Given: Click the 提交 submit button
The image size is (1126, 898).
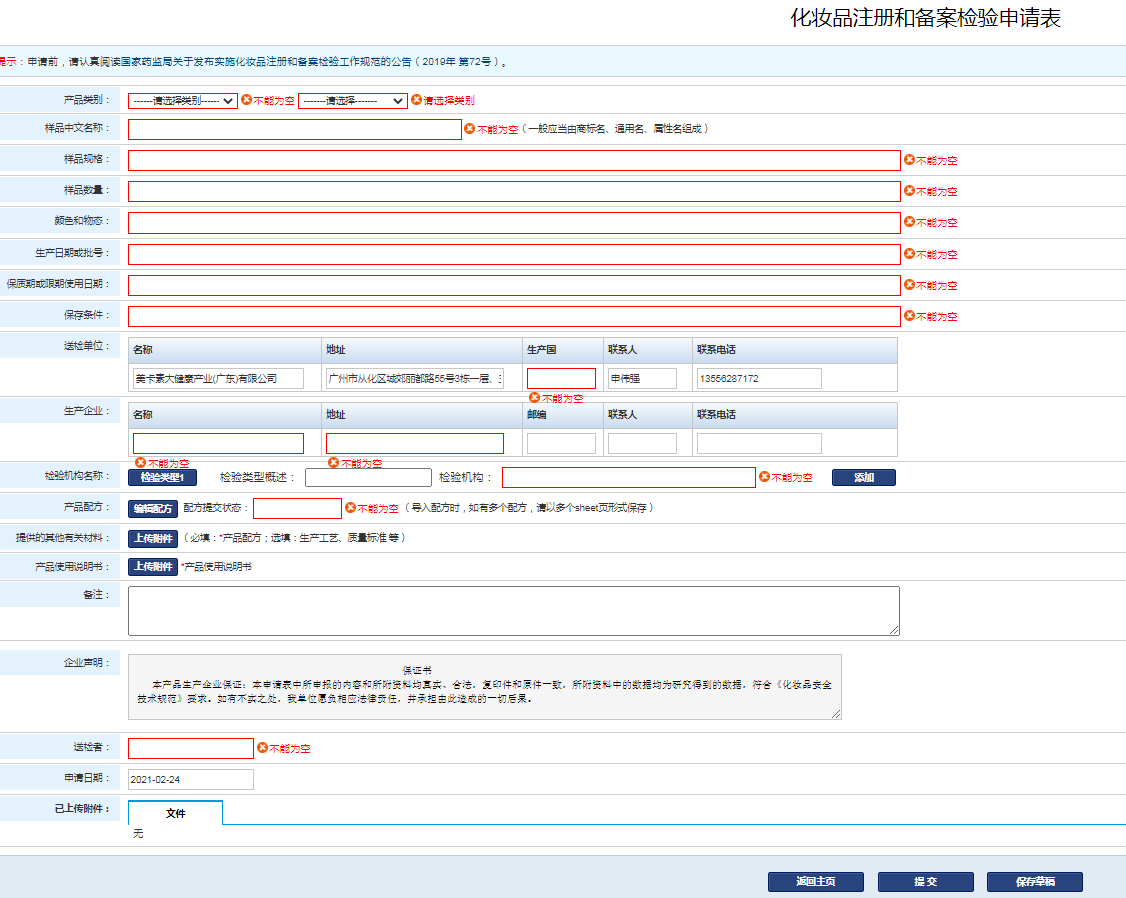Looking at the screenshot, I should click(926, 881).
